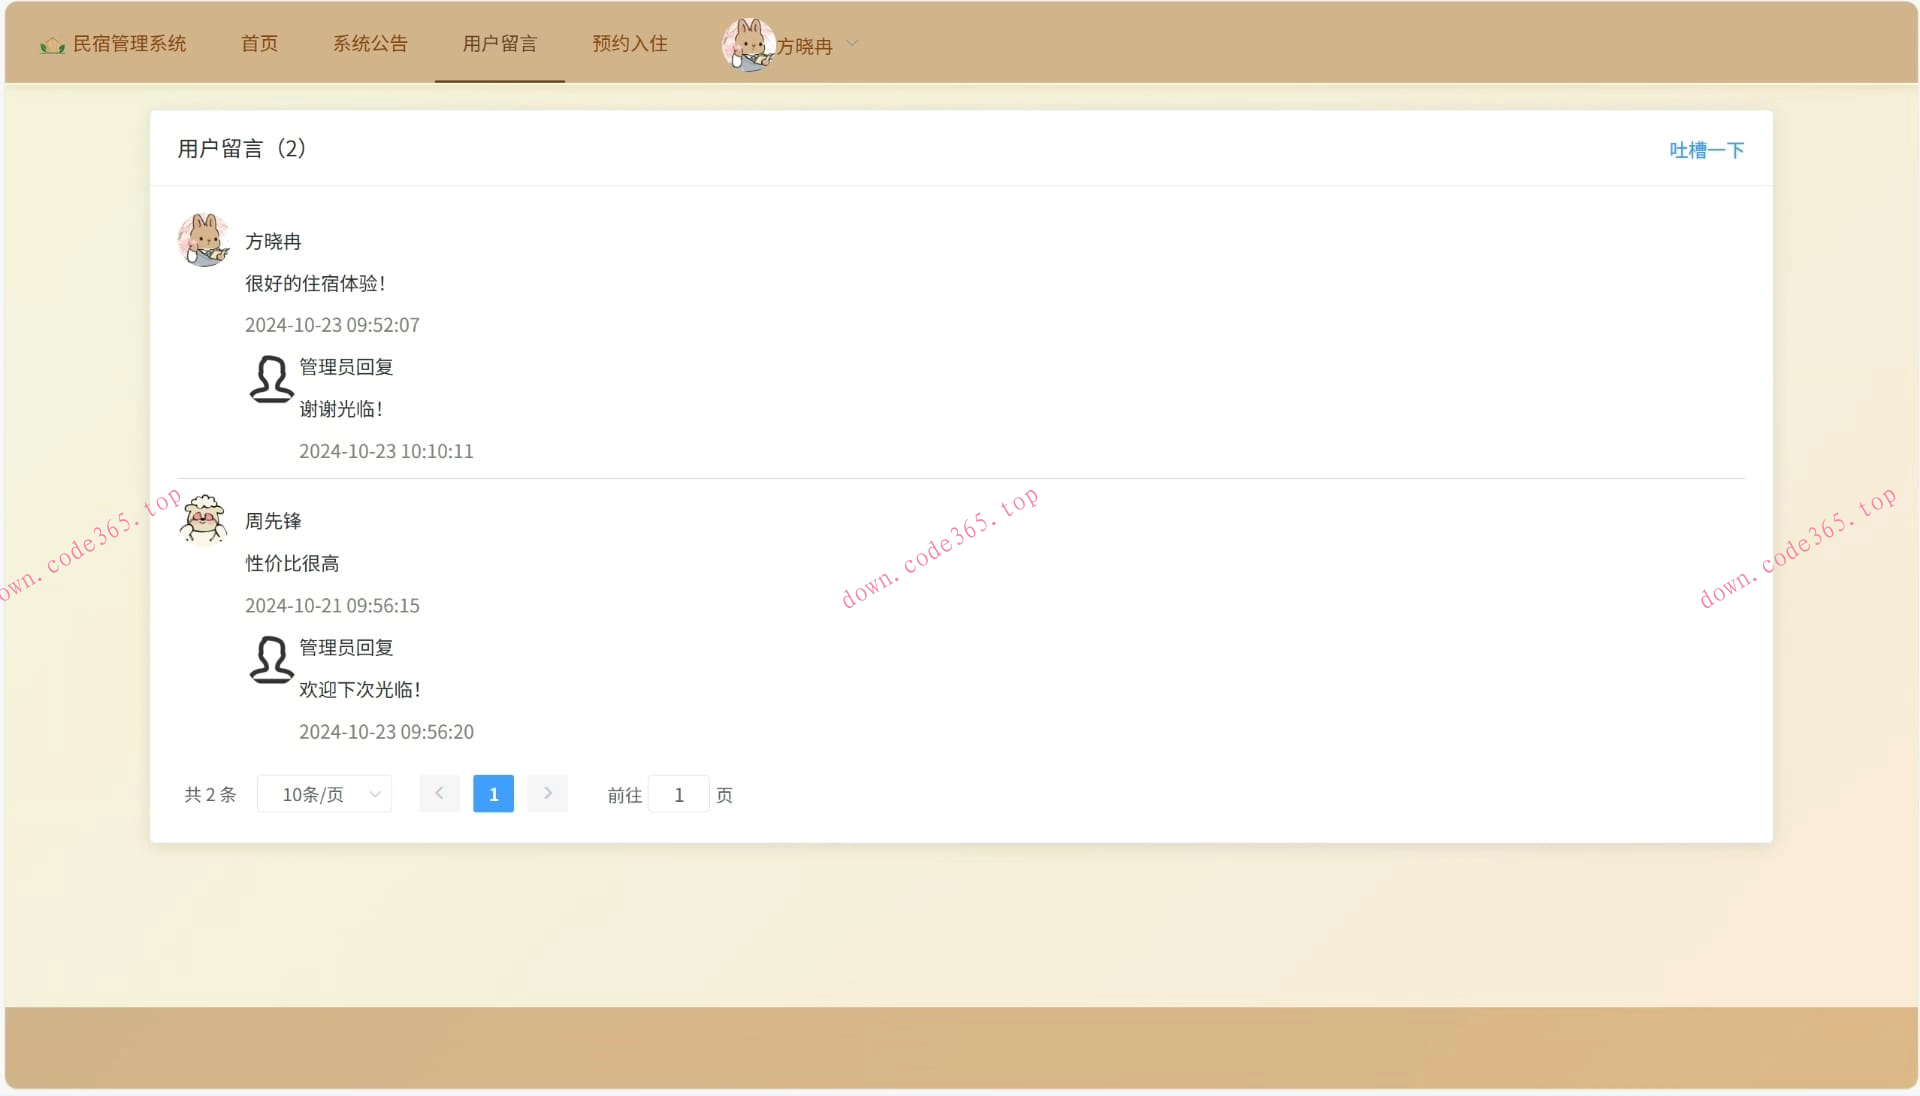Click commenter name 周先锋
Viewport: 1920px width, 1096px height.
tap(273, 521)
